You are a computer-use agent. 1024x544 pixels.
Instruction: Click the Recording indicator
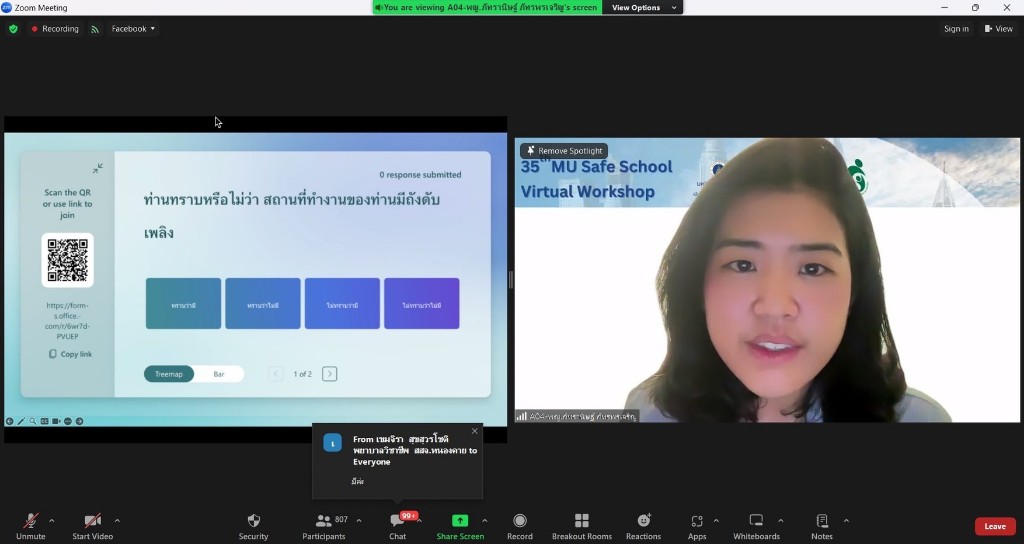(55, 29)
